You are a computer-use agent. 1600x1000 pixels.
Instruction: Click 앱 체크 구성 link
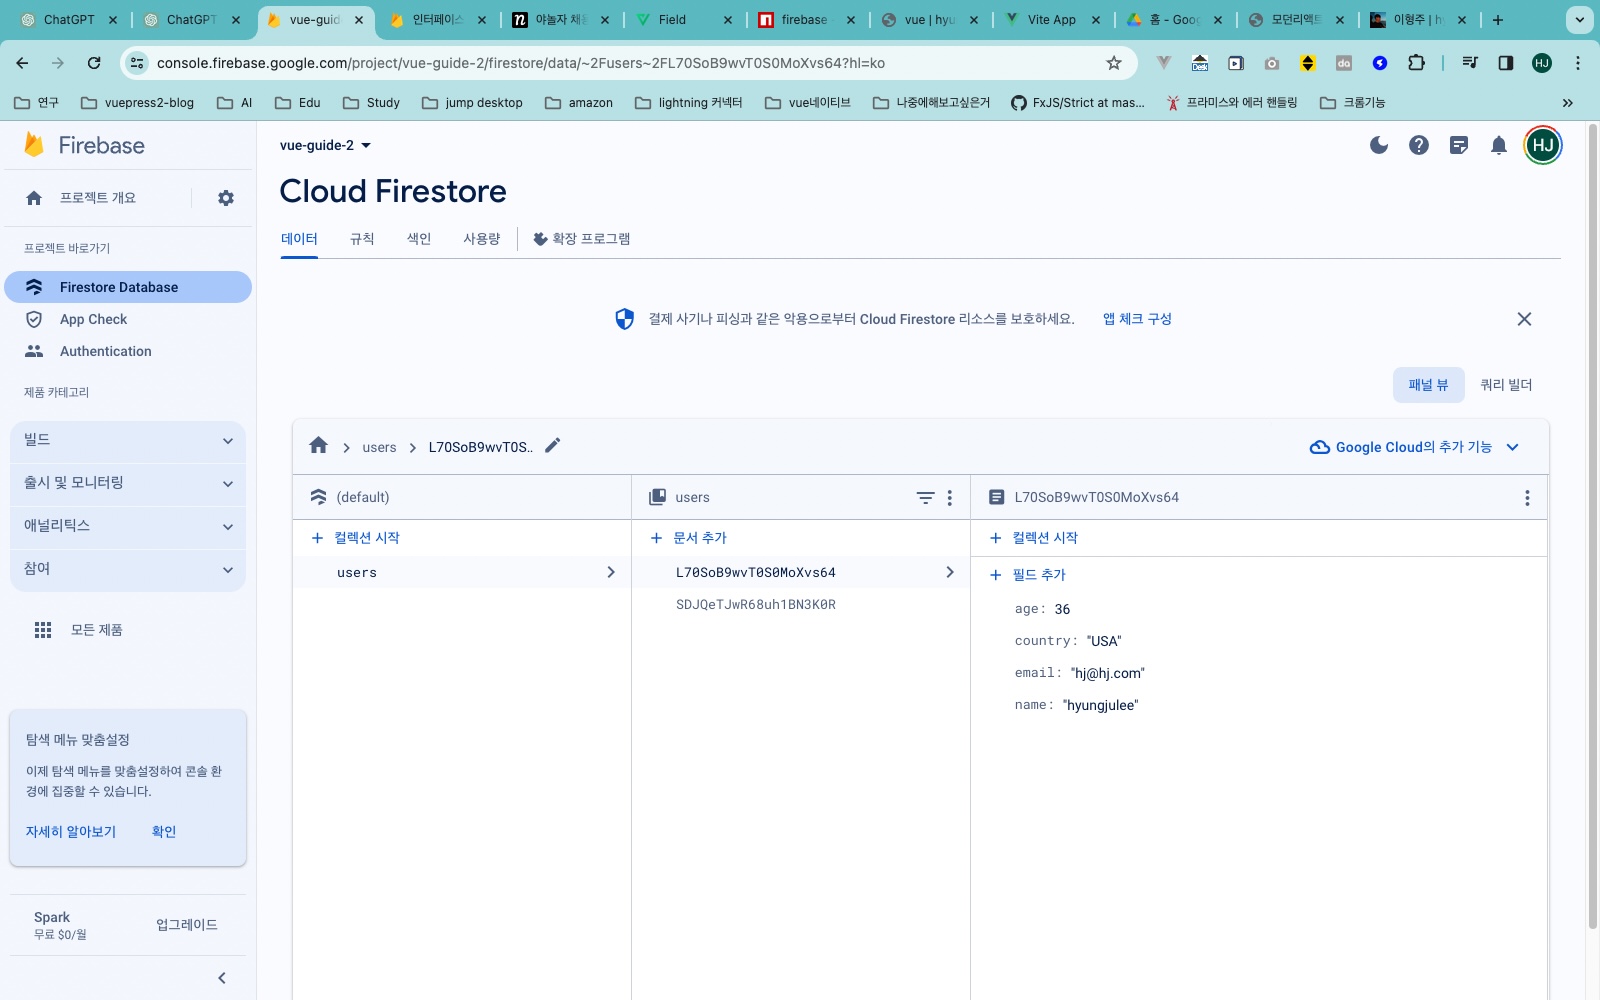pos(1137,319)
